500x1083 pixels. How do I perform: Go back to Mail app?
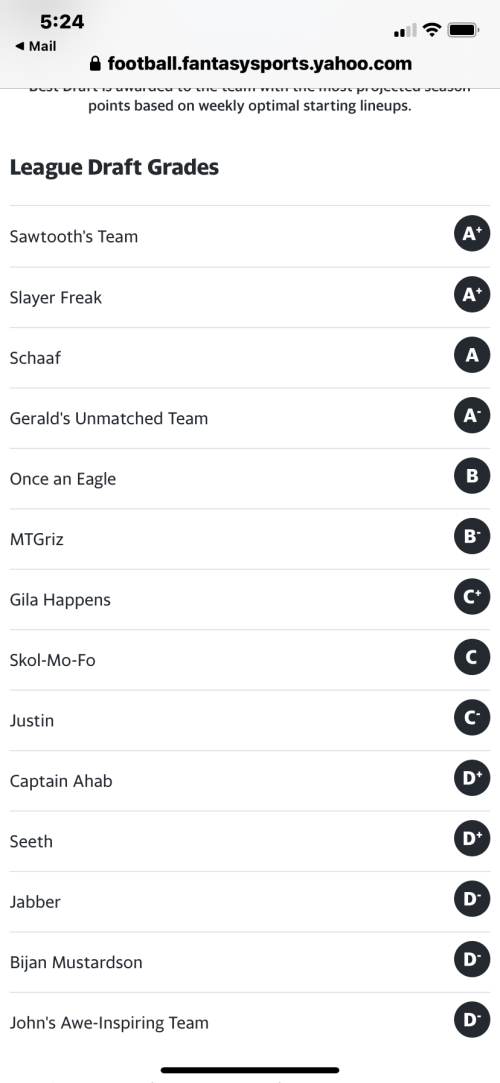[x=36, y=46]
